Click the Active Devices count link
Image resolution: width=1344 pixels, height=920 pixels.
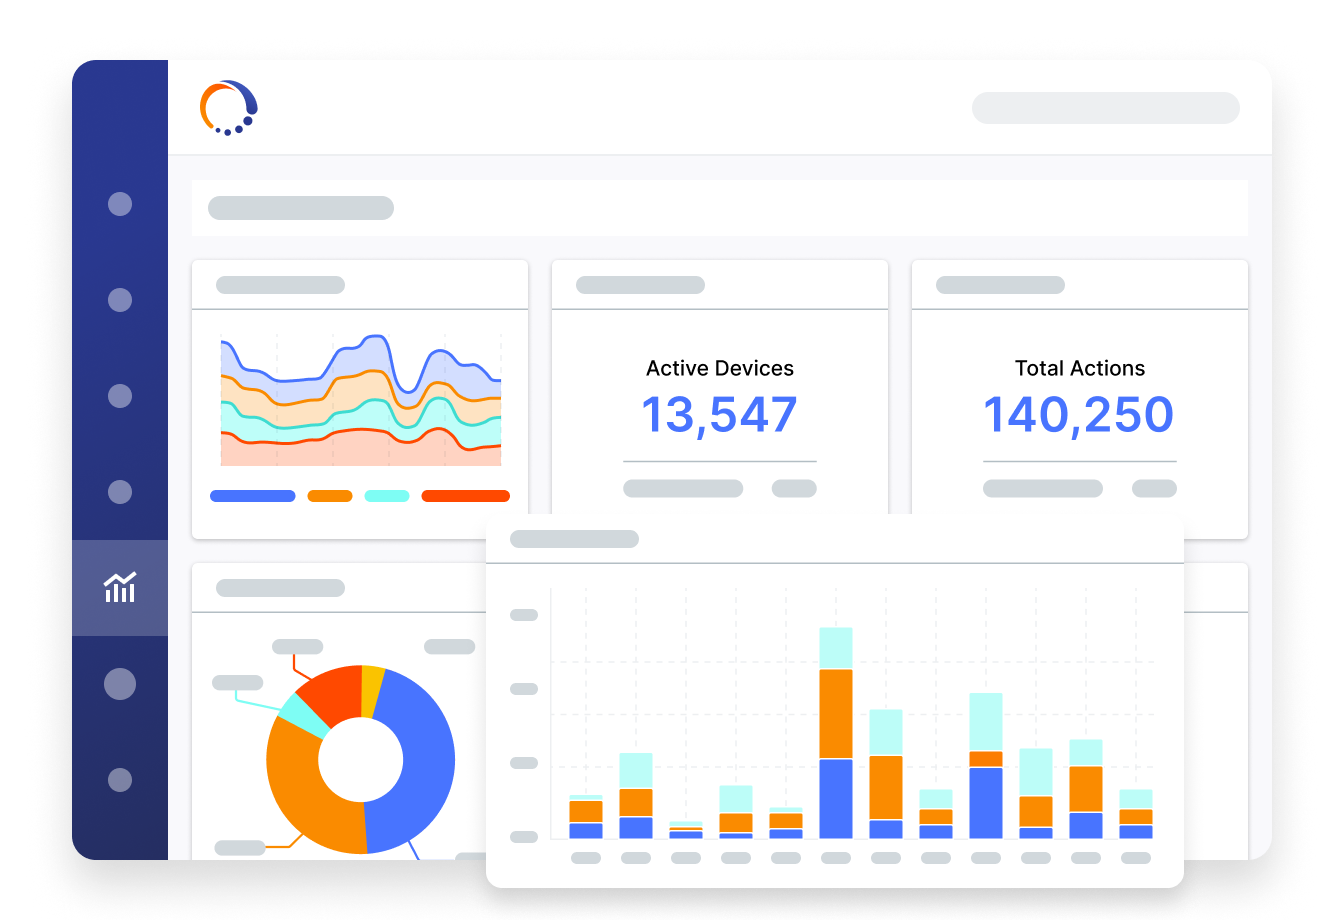tap(719, 413)
